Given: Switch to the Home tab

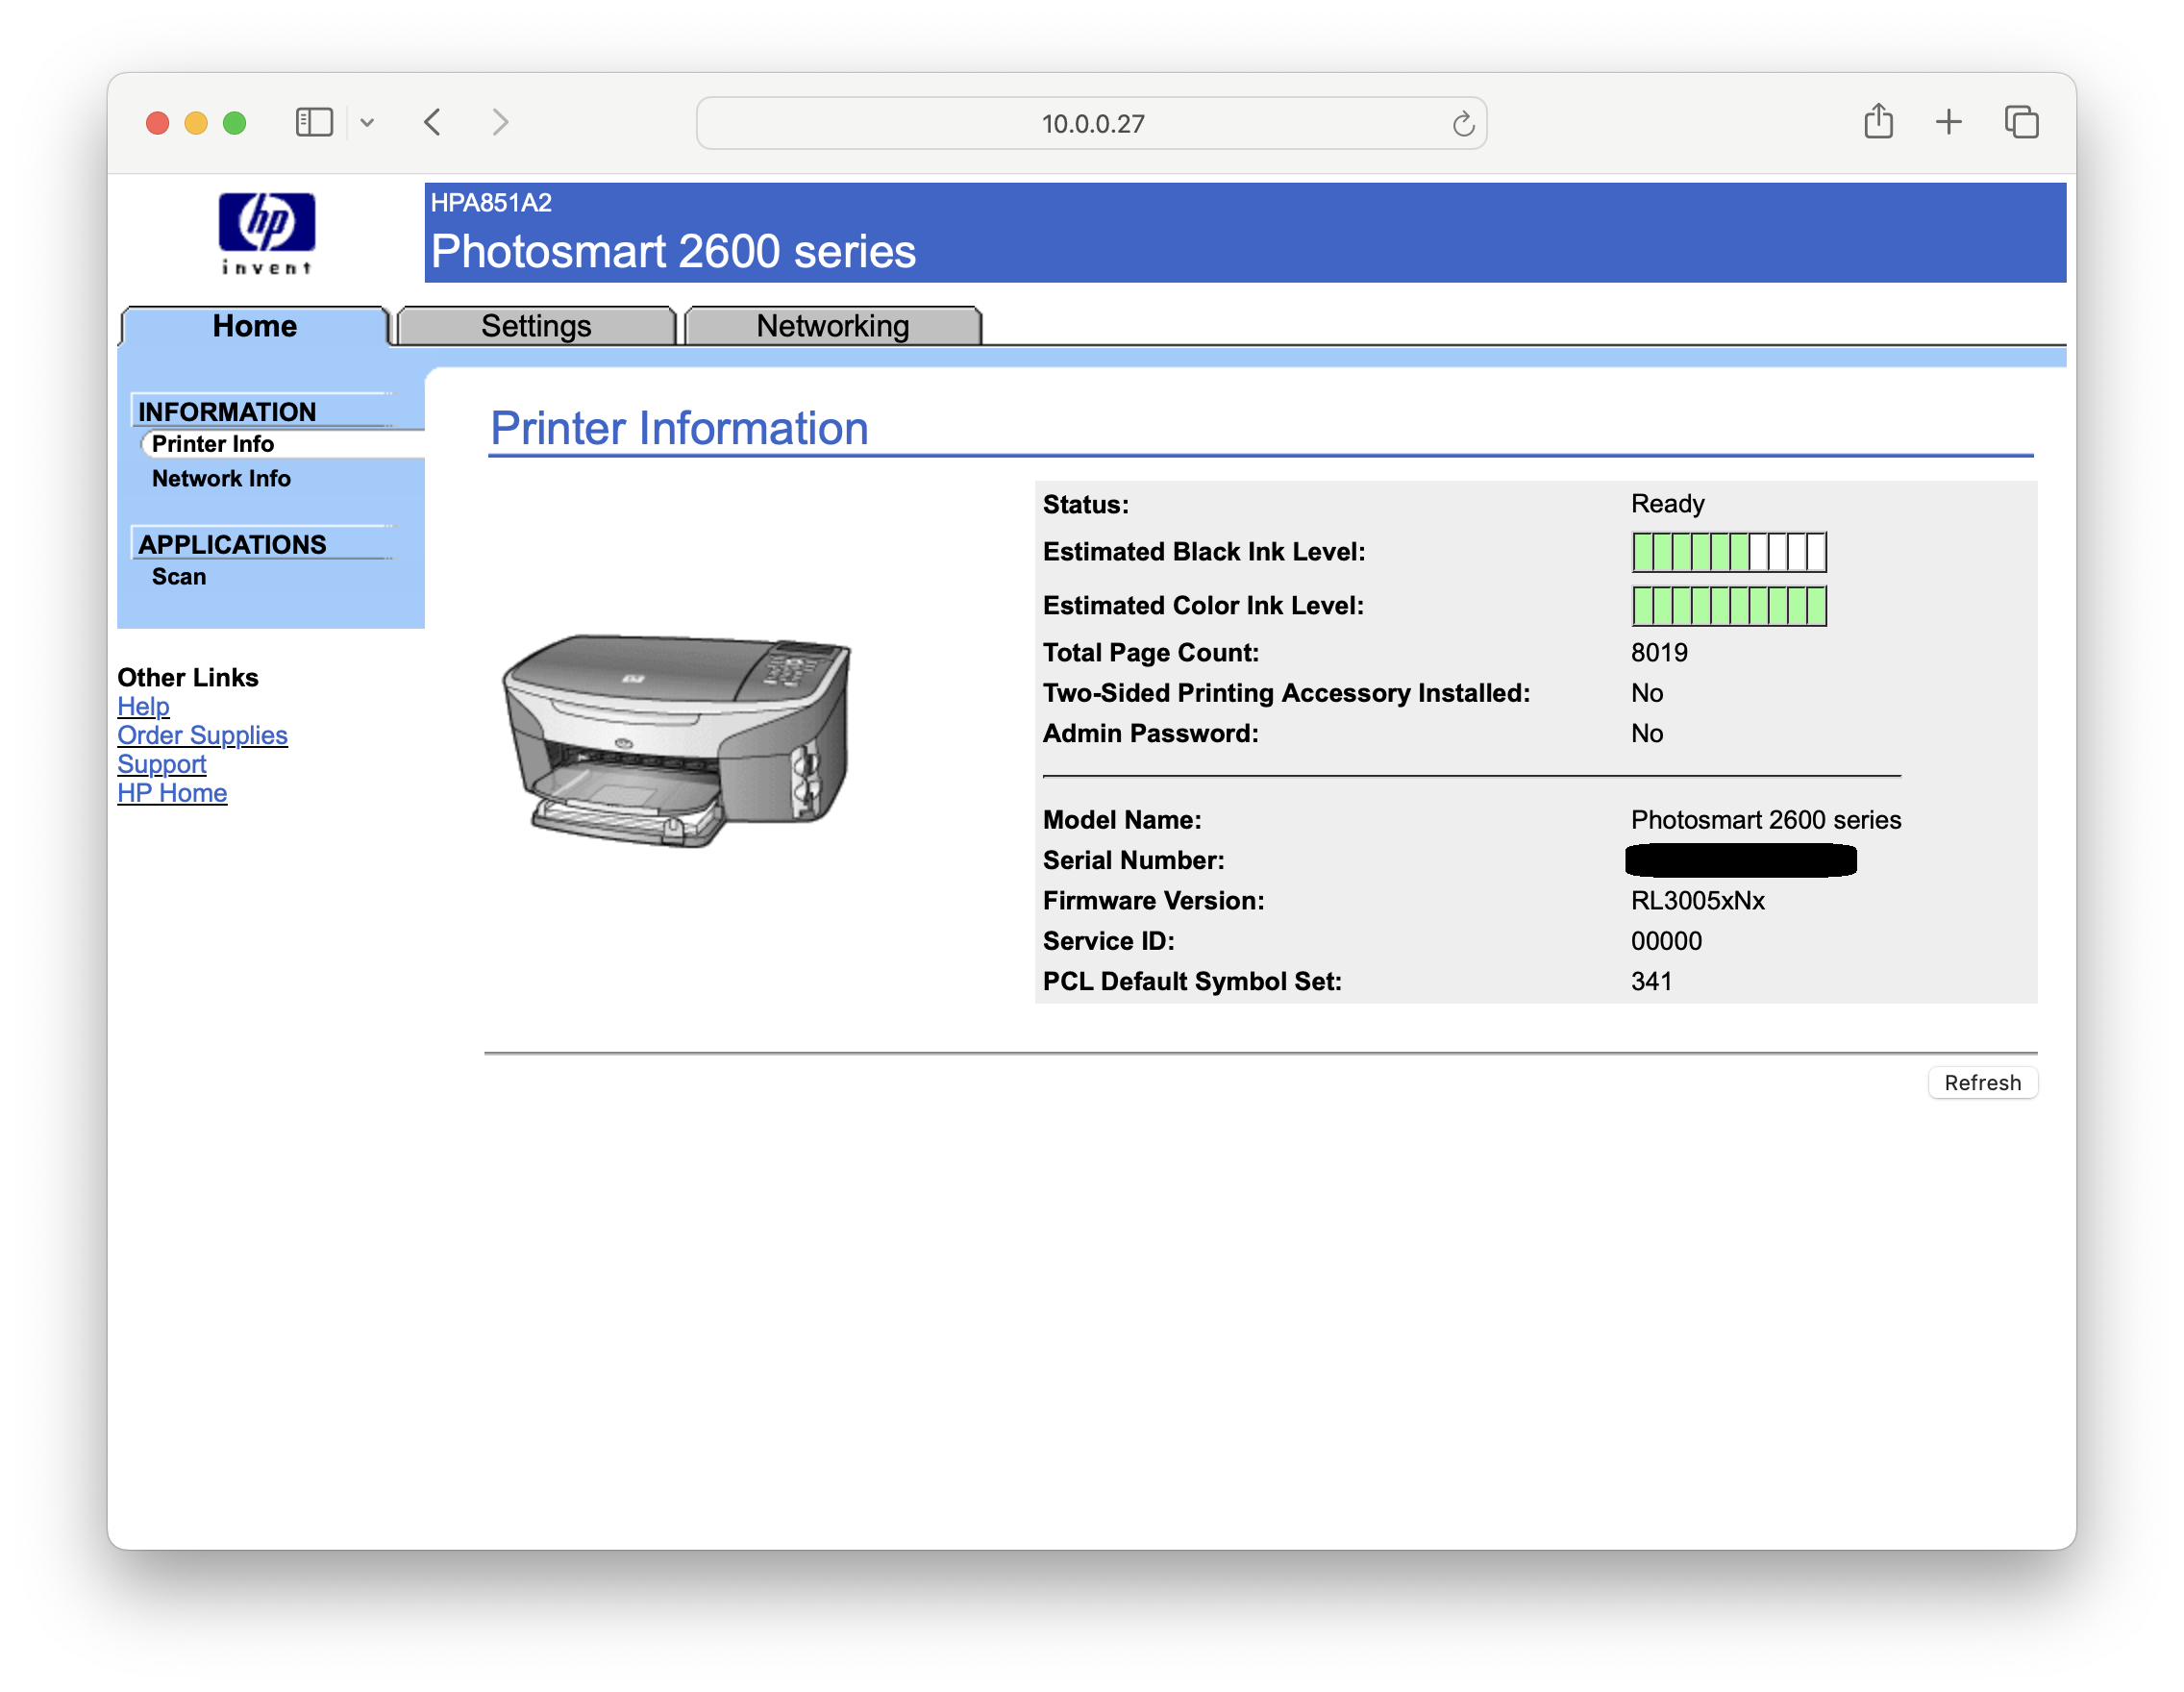Looking at the screenshot, I should [254, 326].
